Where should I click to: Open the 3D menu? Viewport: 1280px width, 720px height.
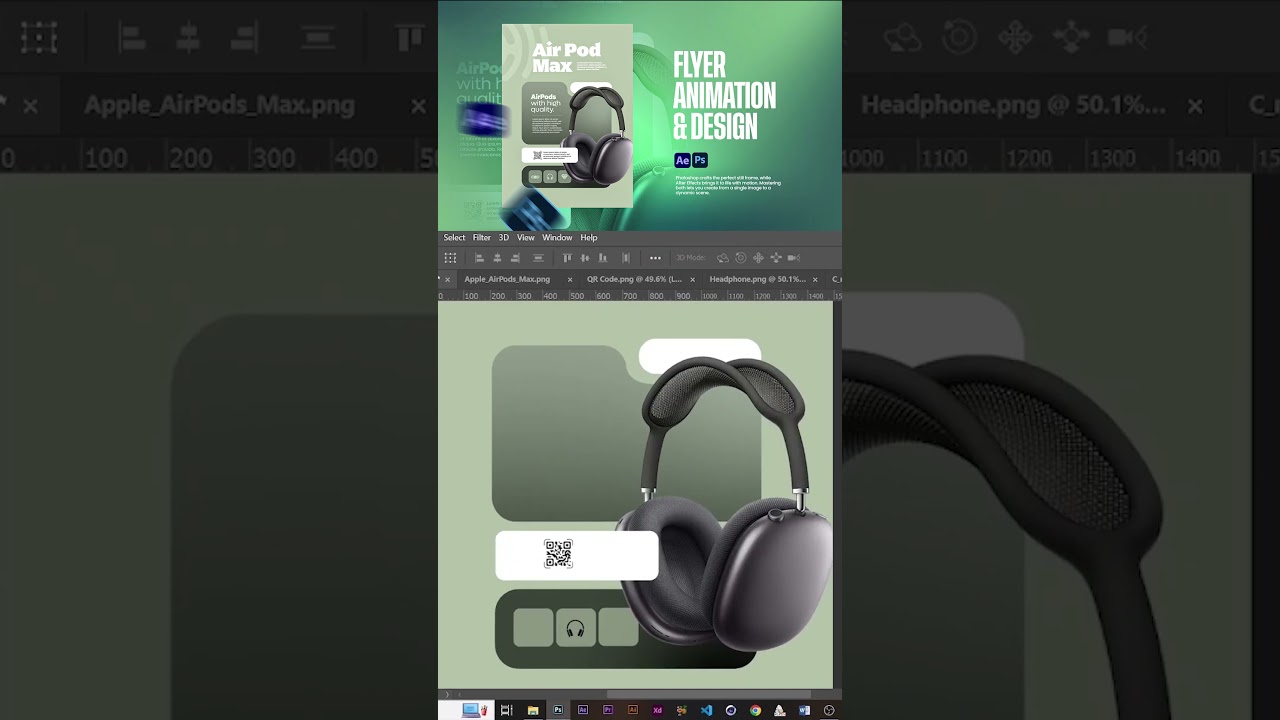click(x=504, y=238)
